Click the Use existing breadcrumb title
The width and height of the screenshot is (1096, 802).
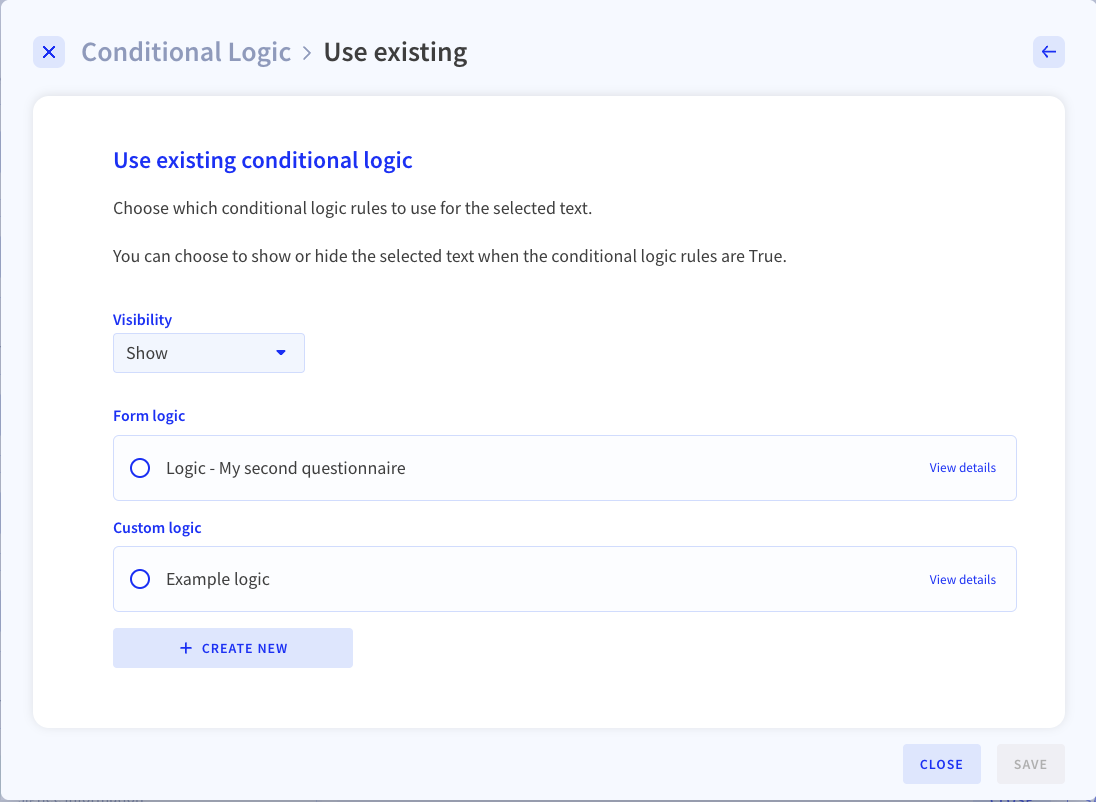pyautogui.click(x=396, y=52)
